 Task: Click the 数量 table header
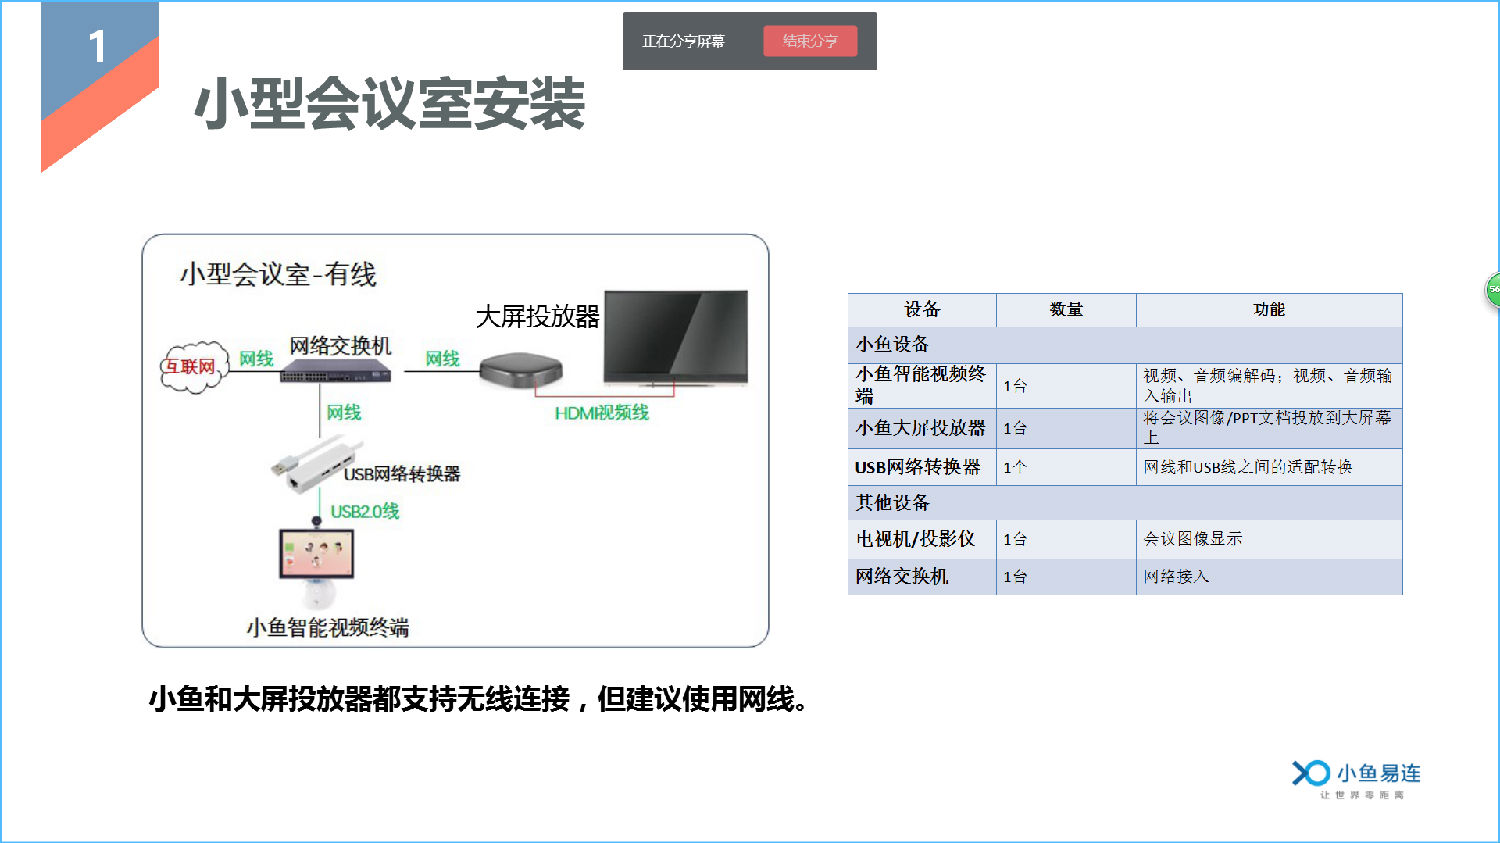pos(1066,310)
